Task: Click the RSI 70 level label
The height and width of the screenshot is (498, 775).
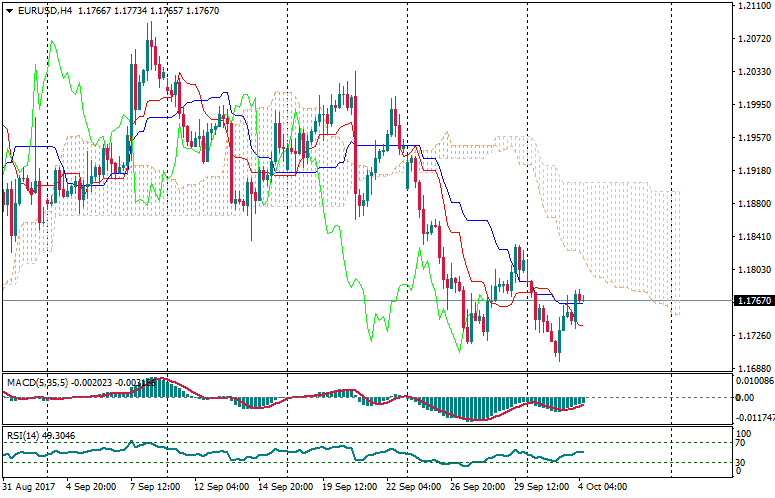Action: click(x=741, y=443)
